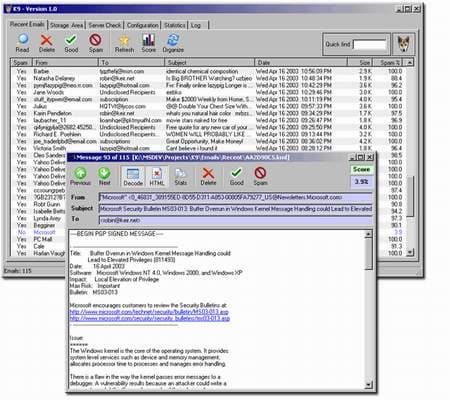Mark message as Spam in message window
This screenshot has height=400, width=450.
260,176
